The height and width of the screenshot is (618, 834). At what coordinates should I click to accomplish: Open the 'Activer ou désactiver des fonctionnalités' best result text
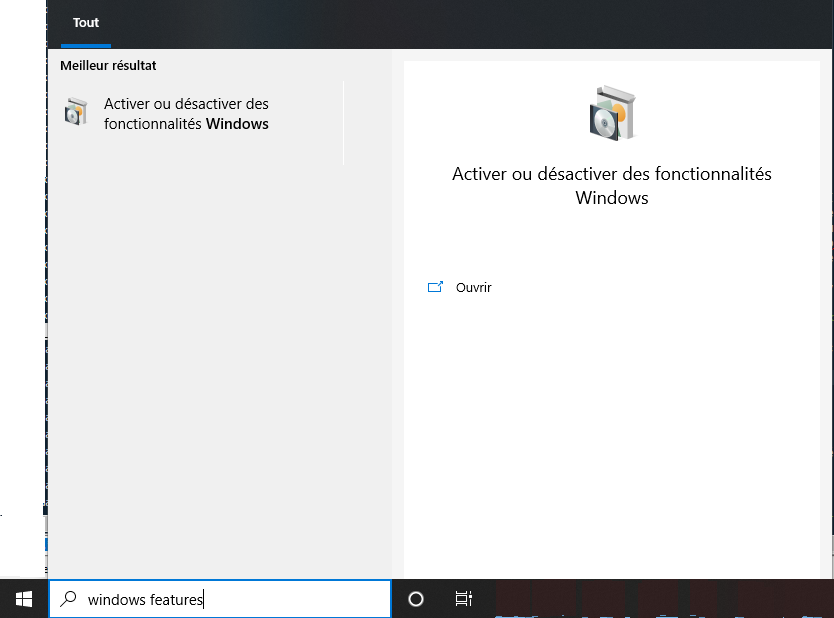[186, 104]
